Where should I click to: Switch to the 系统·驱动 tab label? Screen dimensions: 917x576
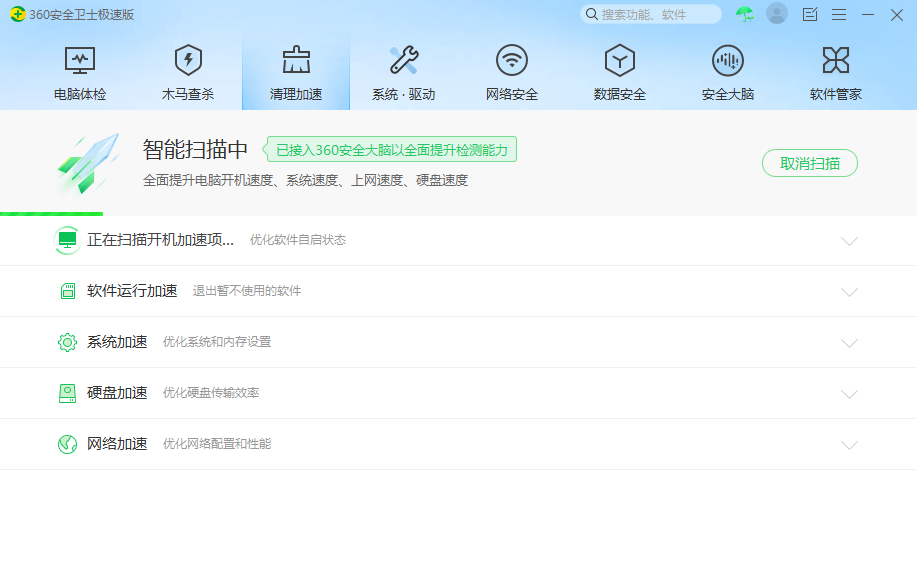tap(404, 94)
